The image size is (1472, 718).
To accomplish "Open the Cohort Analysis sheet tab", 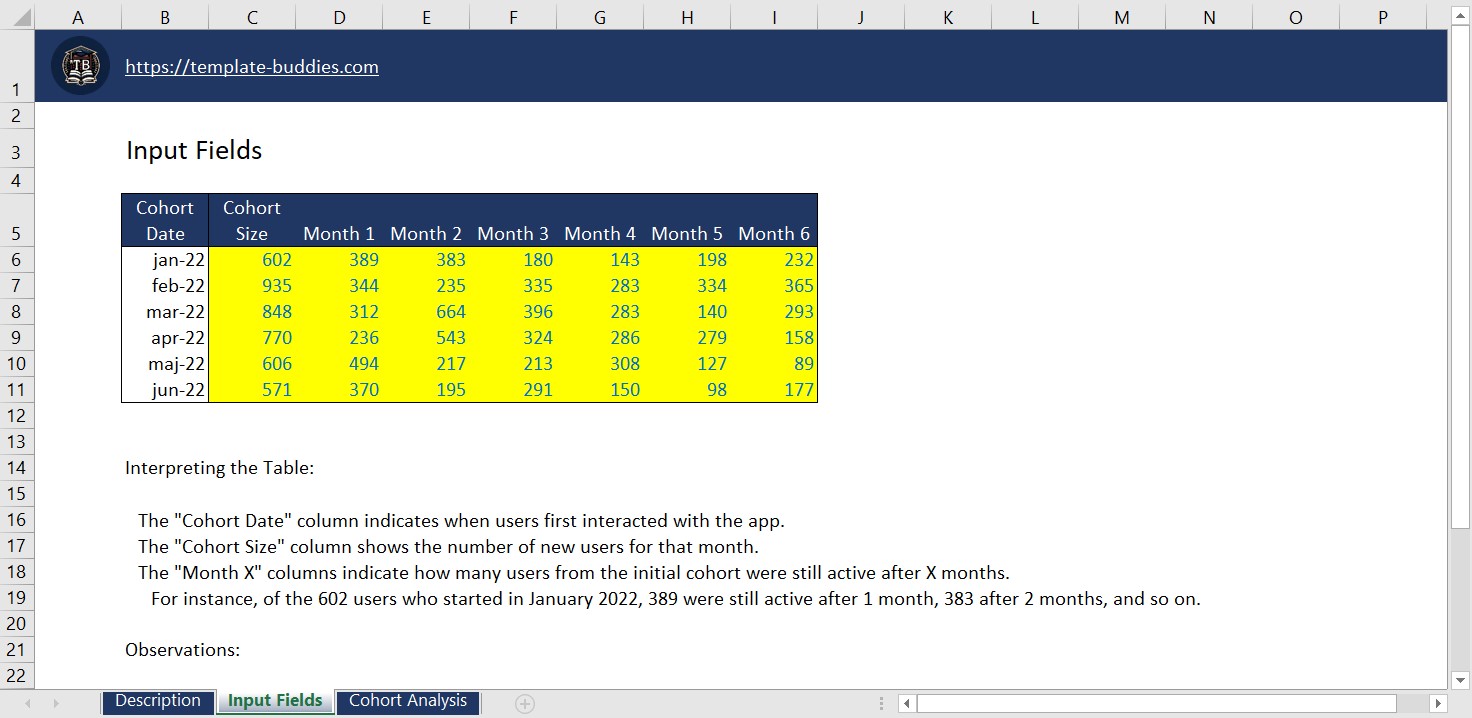I will pyautogui.click(x=407, y=701).
